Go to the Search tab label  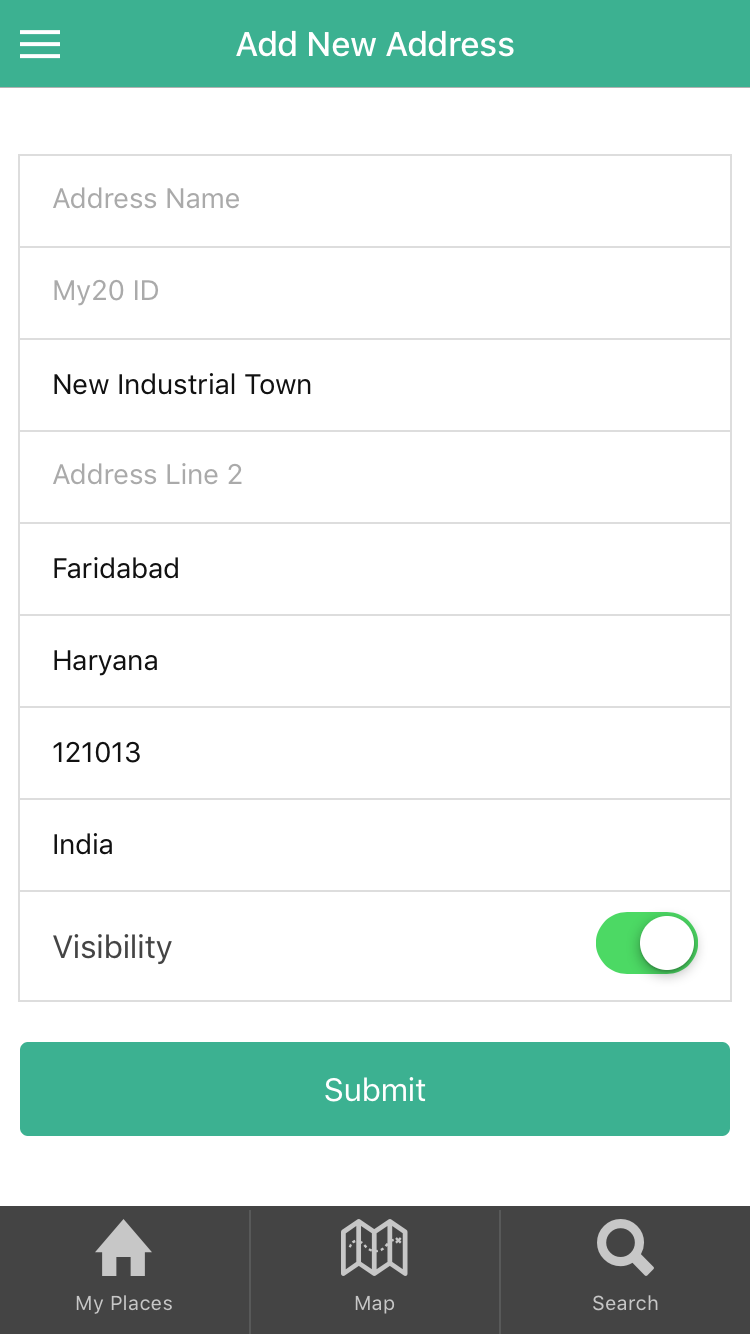(x=625, y=1303)
